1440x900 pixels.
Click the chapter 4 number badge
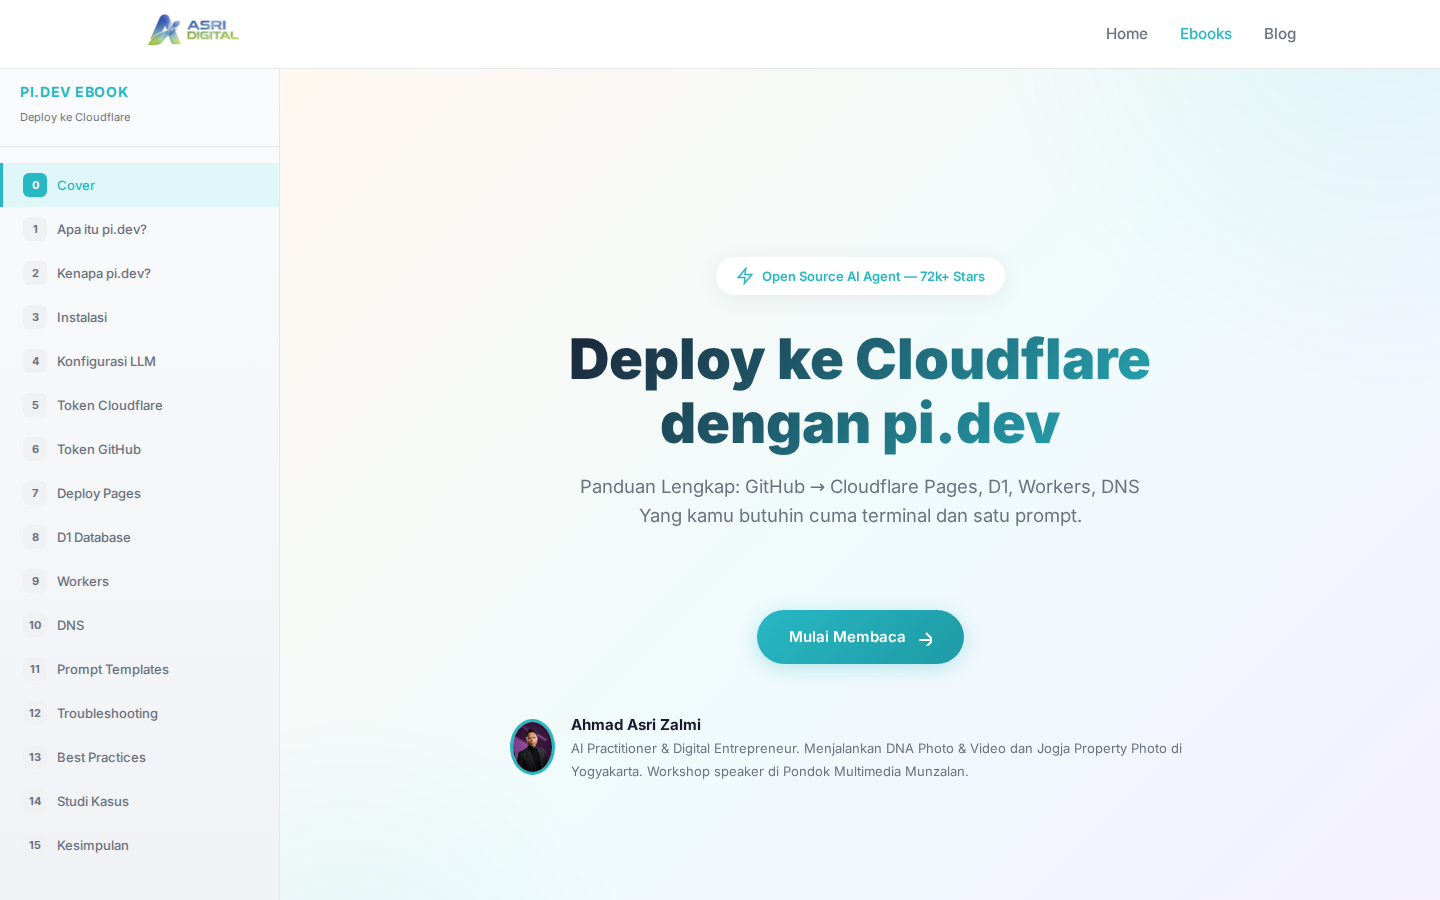[35, 361]
